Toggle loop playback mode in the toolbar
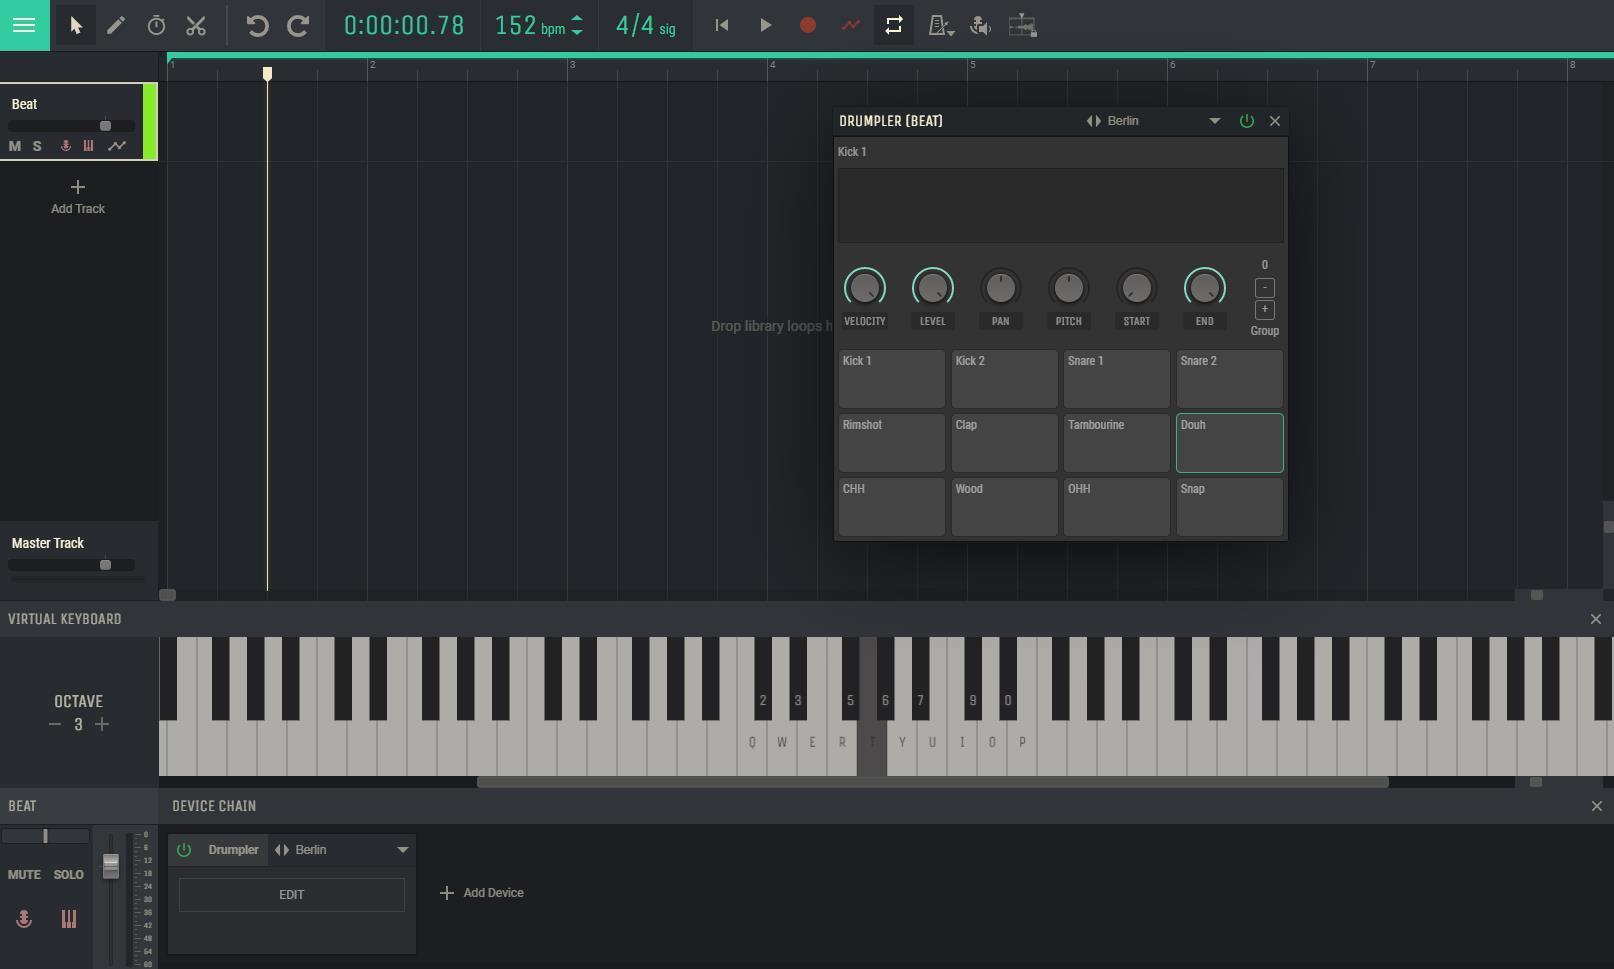This screenshot has height=969, width=1614. pos(893,25)
